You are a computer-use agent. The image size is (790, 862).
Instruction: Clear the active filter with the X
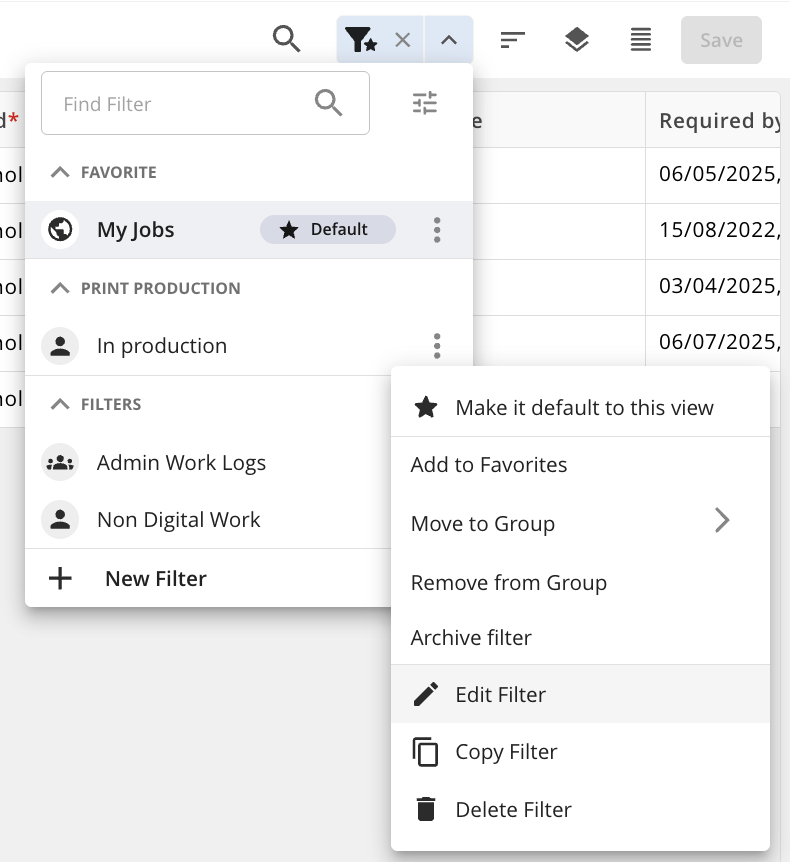402,40
